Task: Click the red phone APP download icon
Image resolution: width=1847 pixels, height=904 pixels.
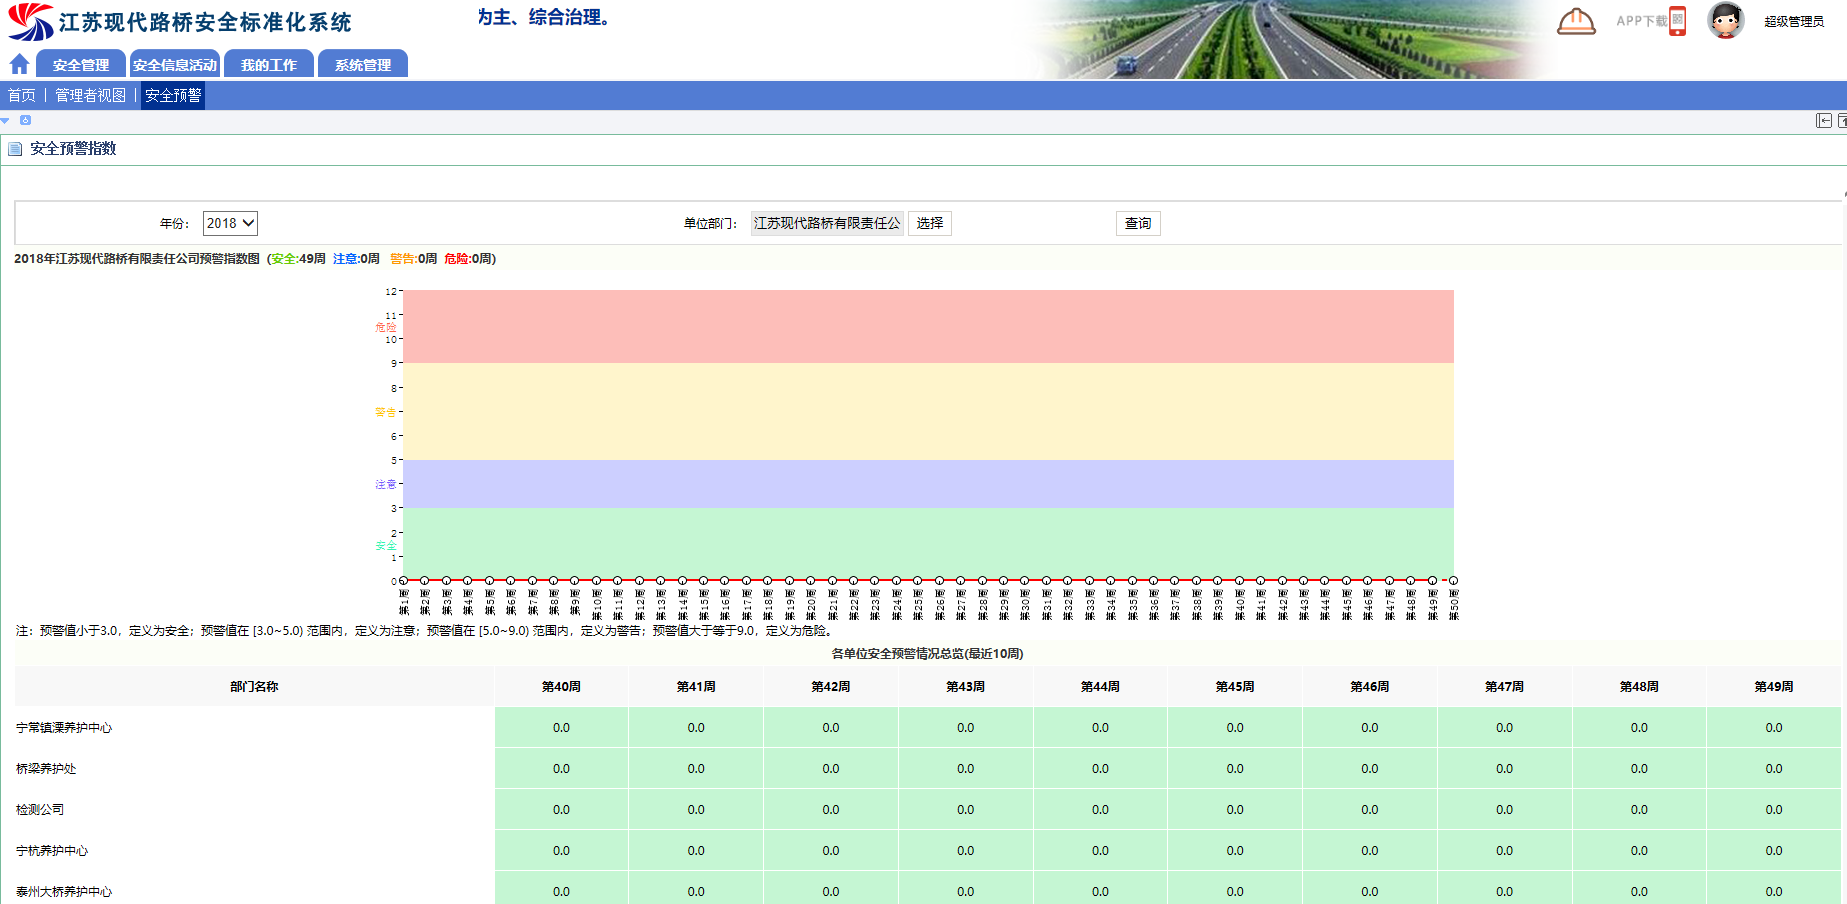Action: [x=1677, y=21]
